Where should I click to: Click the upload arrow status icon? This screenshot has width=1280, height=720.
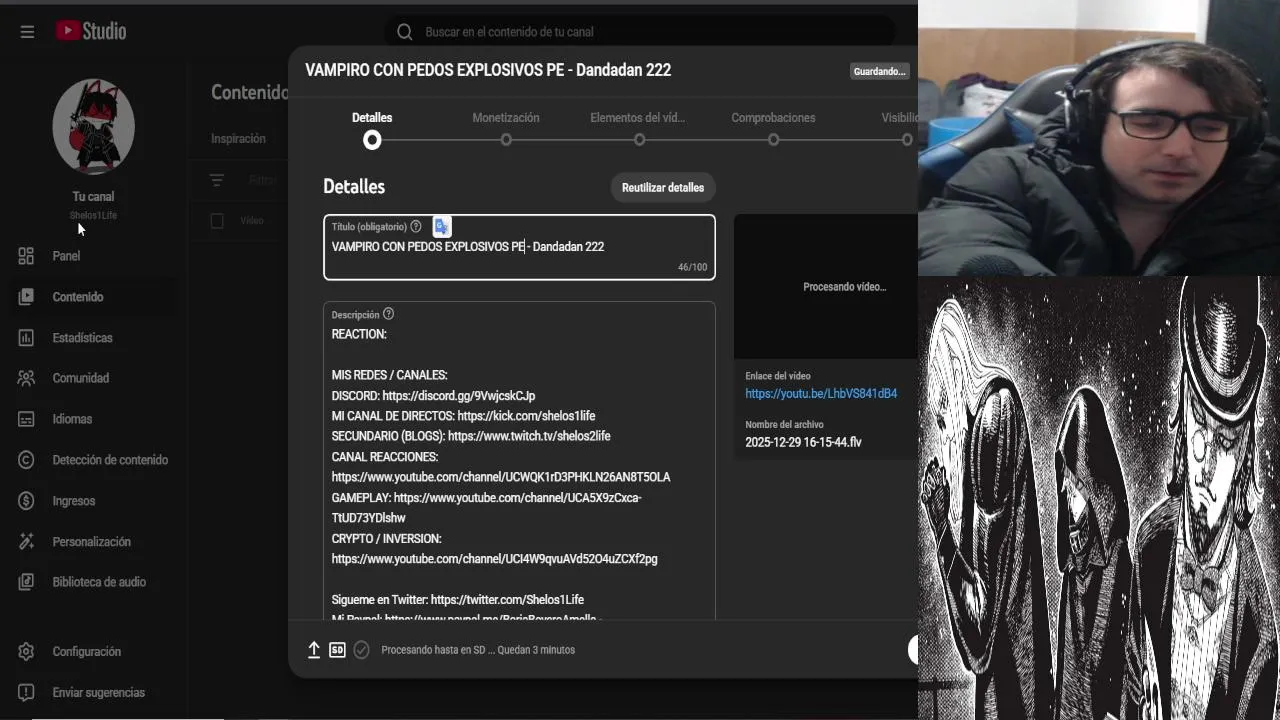click(x=313, y=650)
